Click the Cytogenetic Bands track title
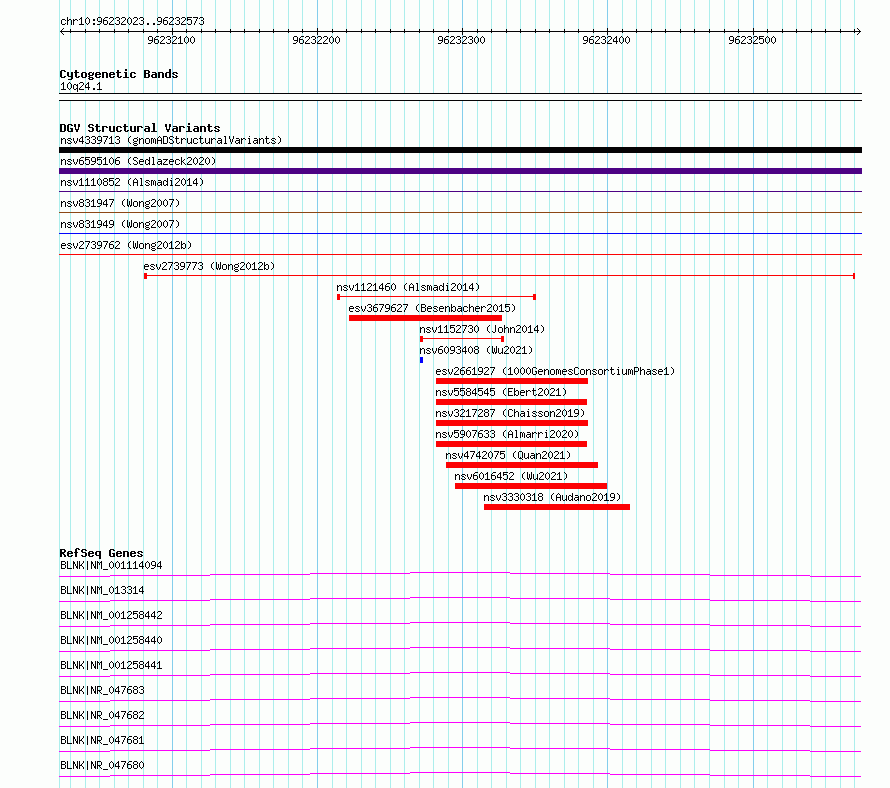The image size is (890, 788). [x=119, y=74]
